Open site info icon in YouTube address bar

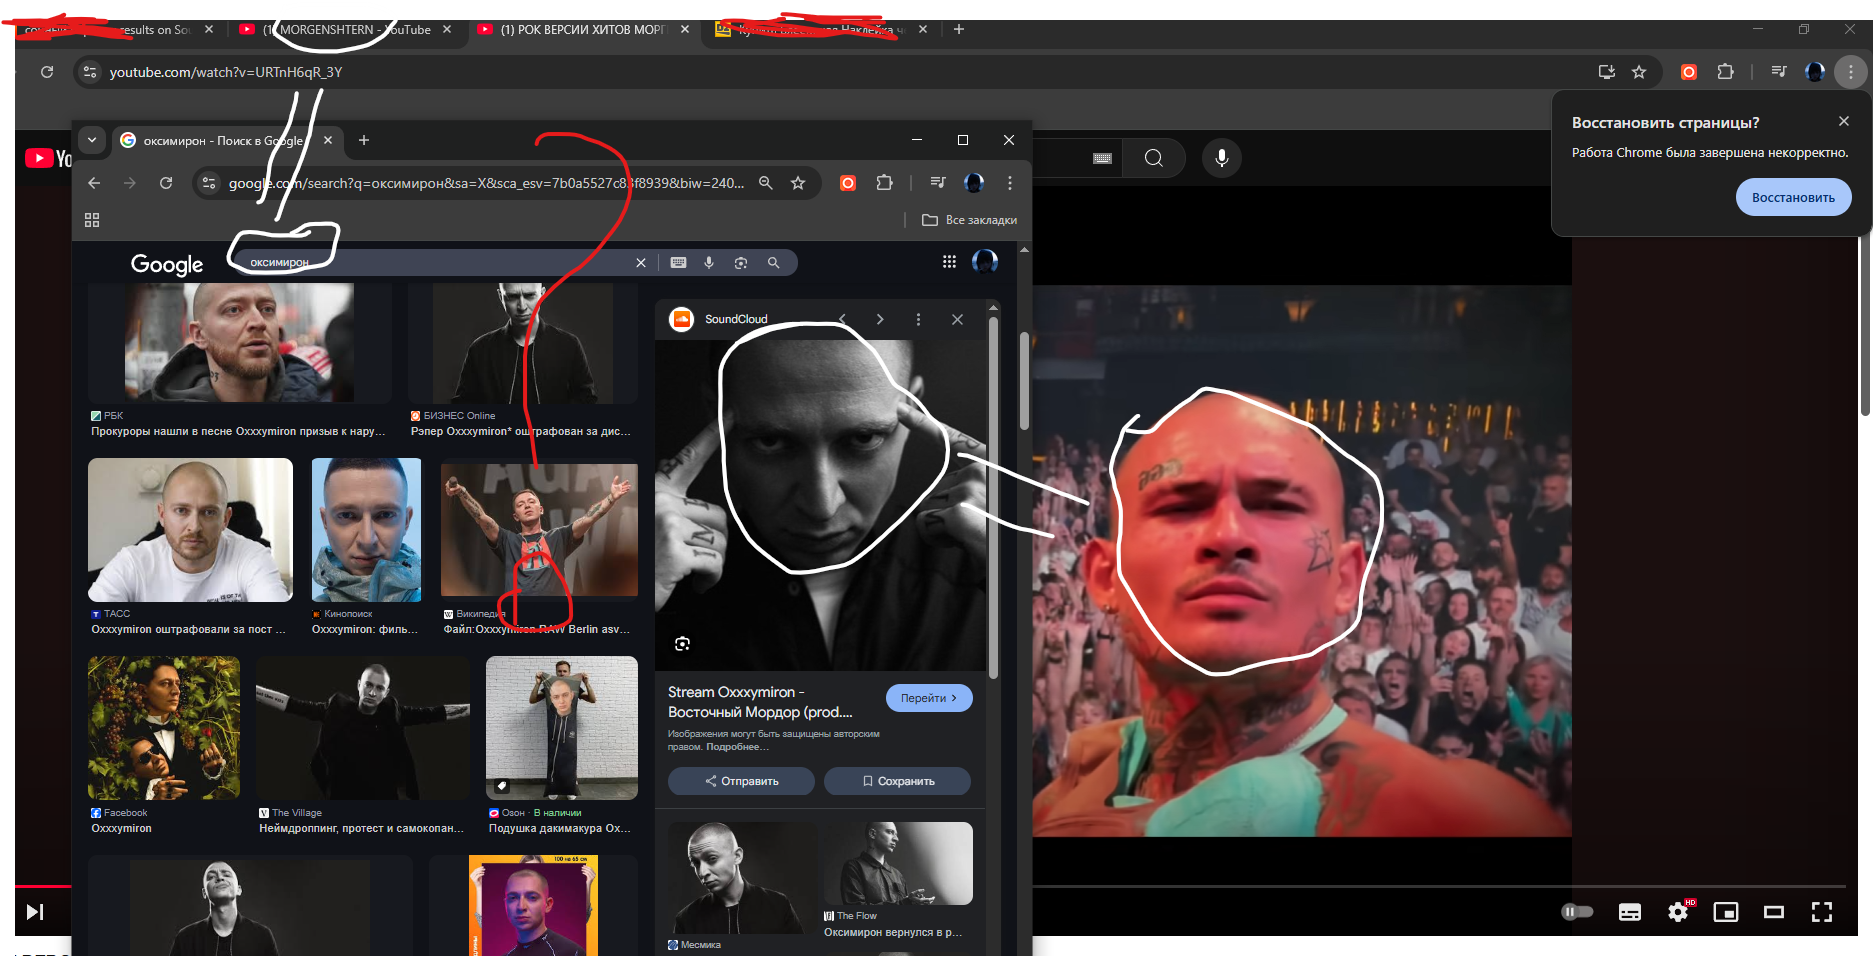coord(90,72)
